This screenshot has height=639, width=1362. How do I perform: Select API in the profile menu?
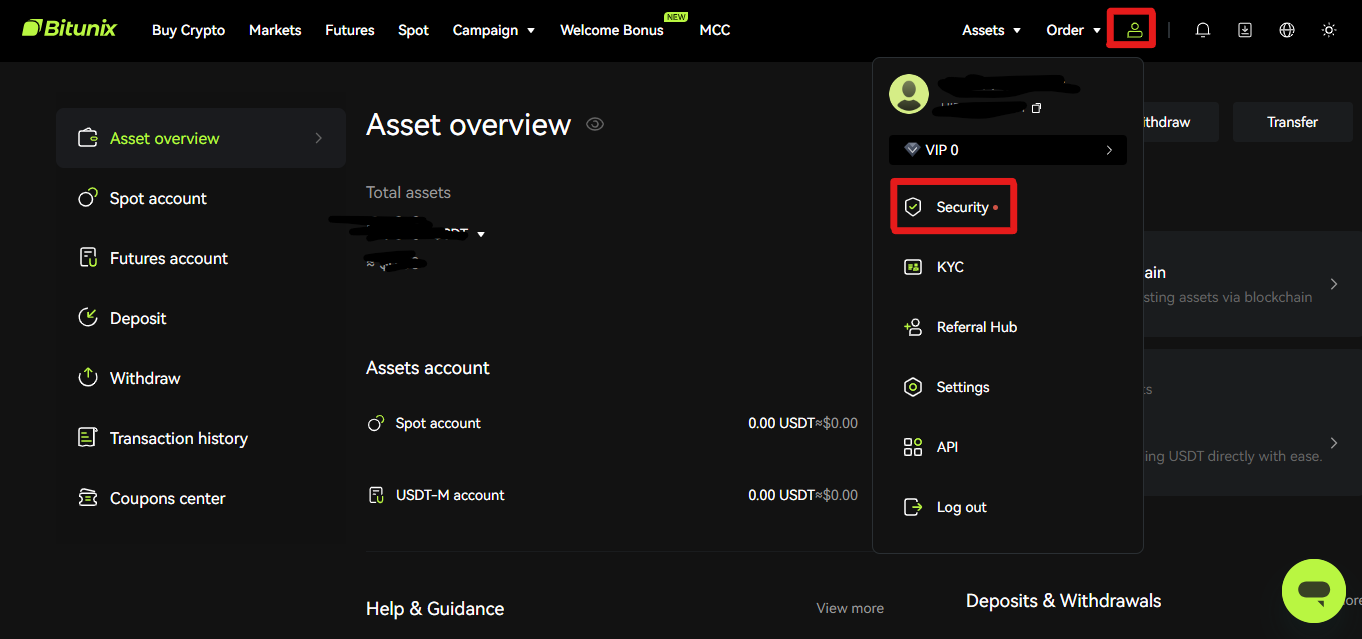[947, 447]
